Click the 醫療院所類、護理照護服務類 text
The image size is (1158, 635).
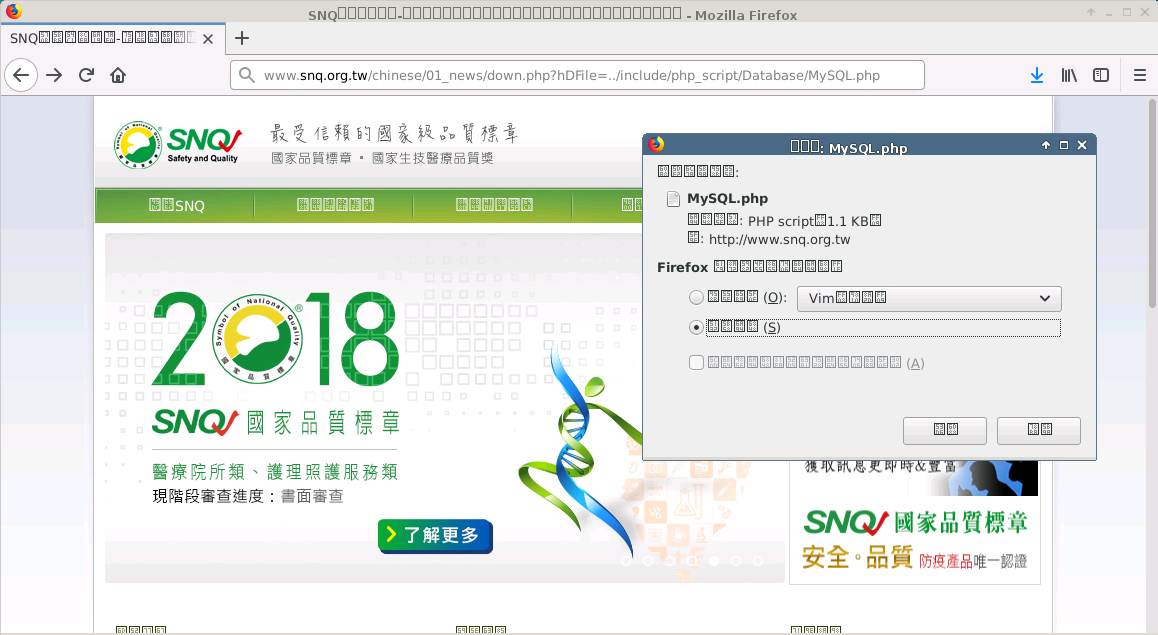[275, 472]
